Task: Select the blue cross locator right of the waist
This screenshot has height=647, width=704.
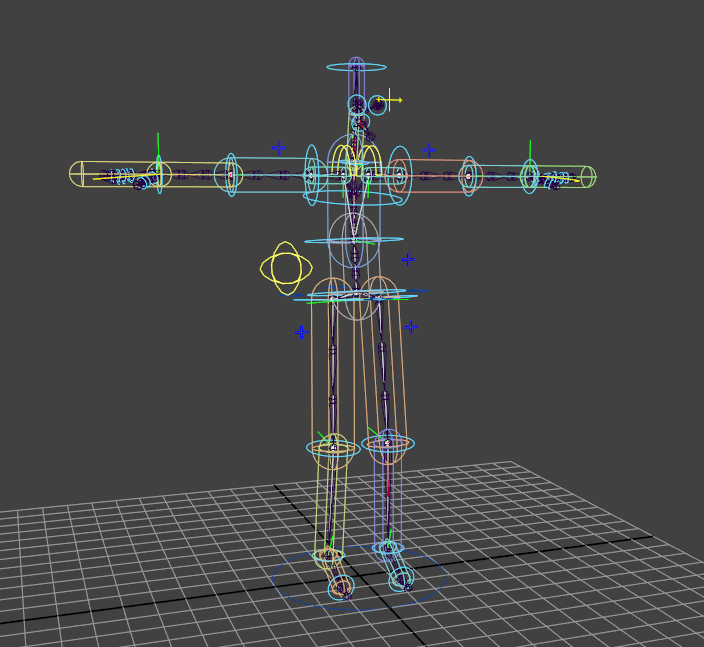Action: point(407,259)
